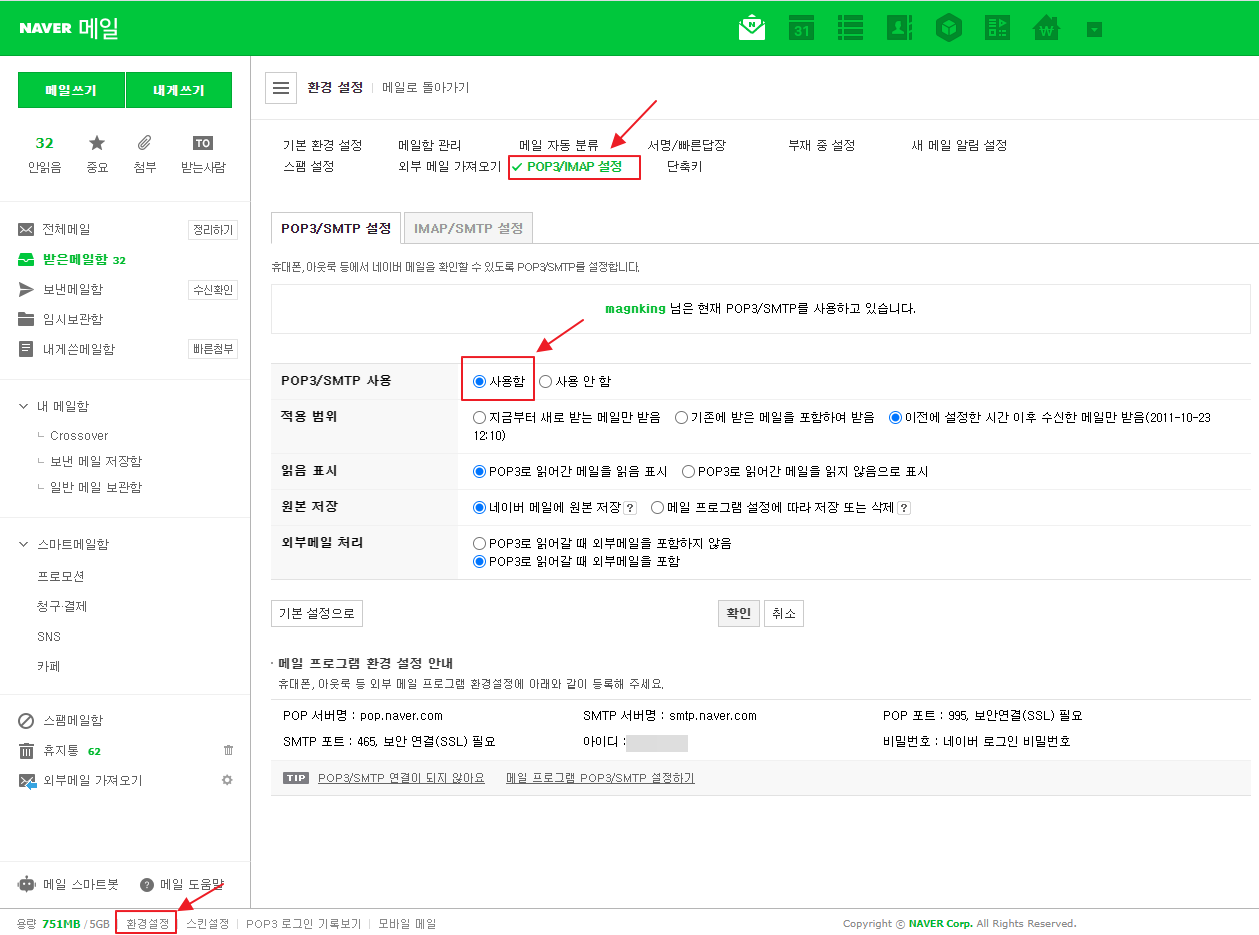Open 메일함 관리 settings menu
The width and height of the screenshot is (1259, 935).
click(x=430, y=146)
